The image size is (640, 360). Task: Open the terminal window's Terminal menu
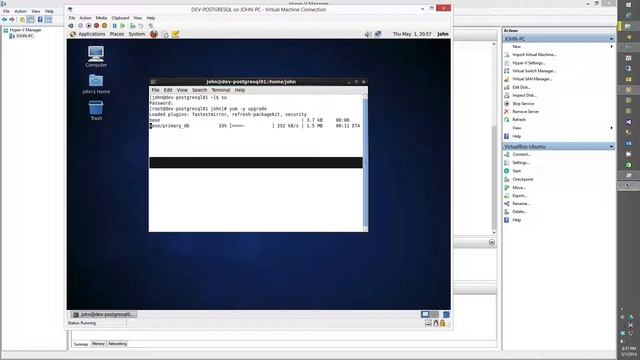click(221, 90)
